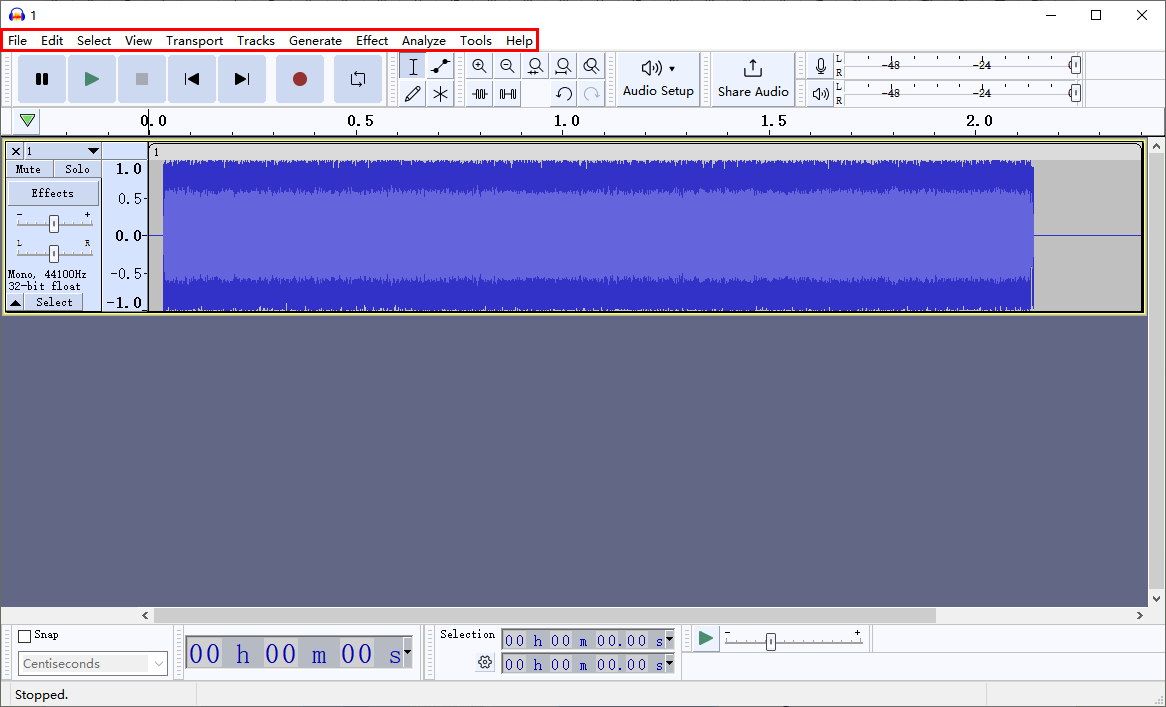1166x707 pixels.
Task: Open the Analyze menu
Action: (x=424, y=41)
